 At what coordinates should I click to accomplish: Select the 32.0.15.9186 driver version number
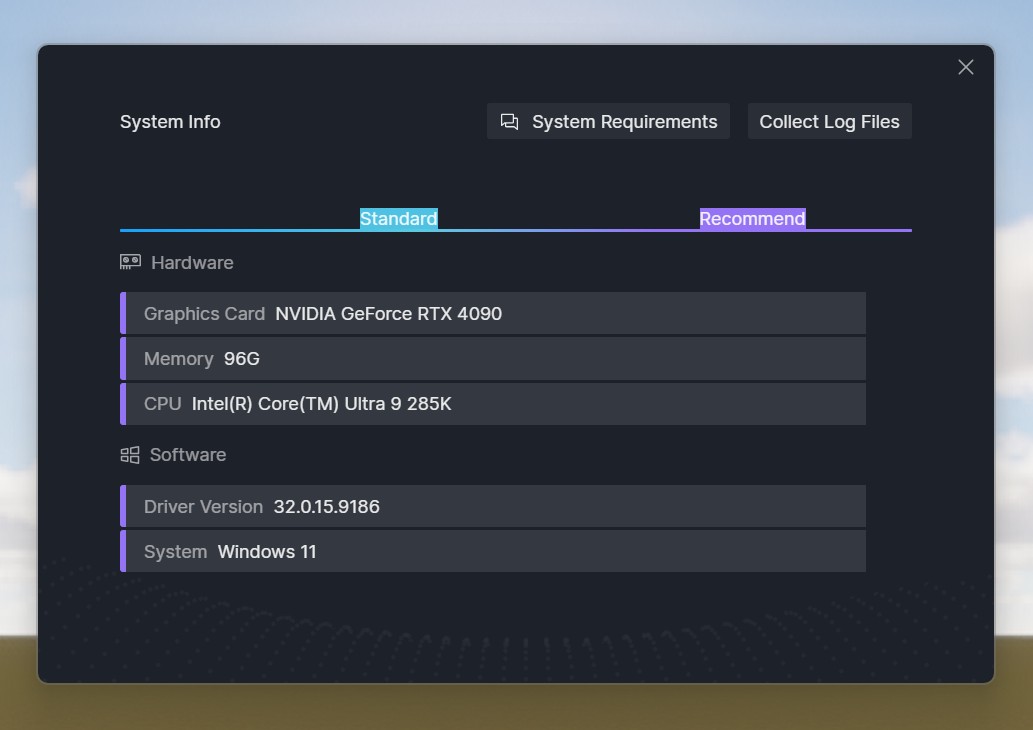[327, 507]
